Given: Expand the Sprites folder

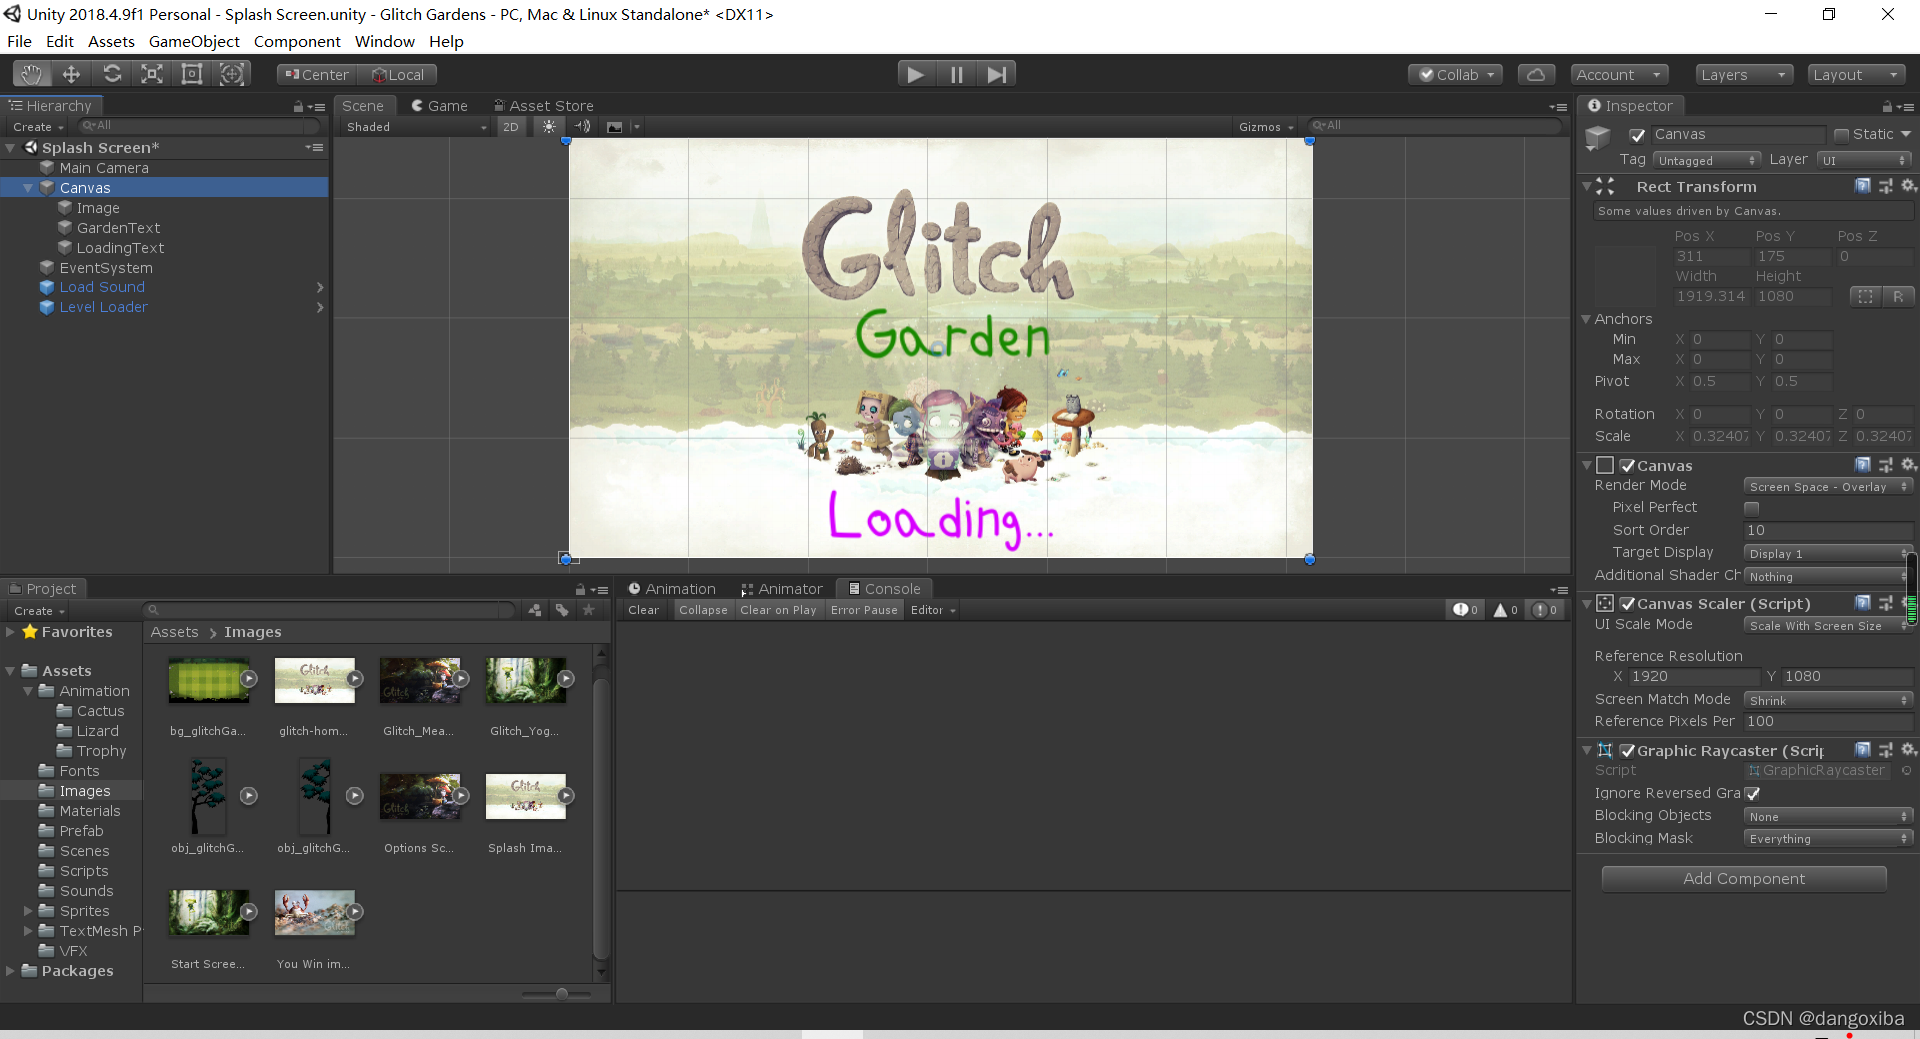Looking at the screenshot, I should (28, 911).
